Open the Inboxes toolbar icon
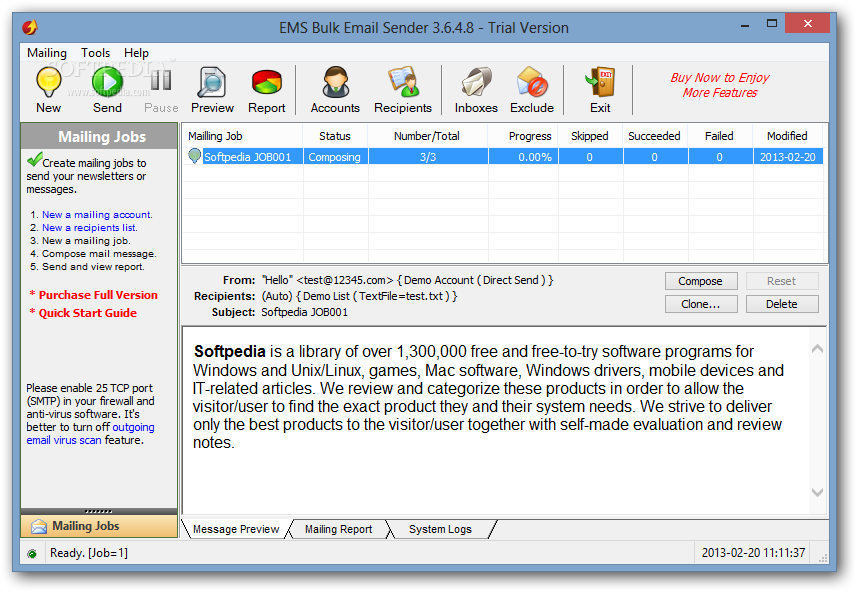 pyautogui.click(x=476, y=82)
